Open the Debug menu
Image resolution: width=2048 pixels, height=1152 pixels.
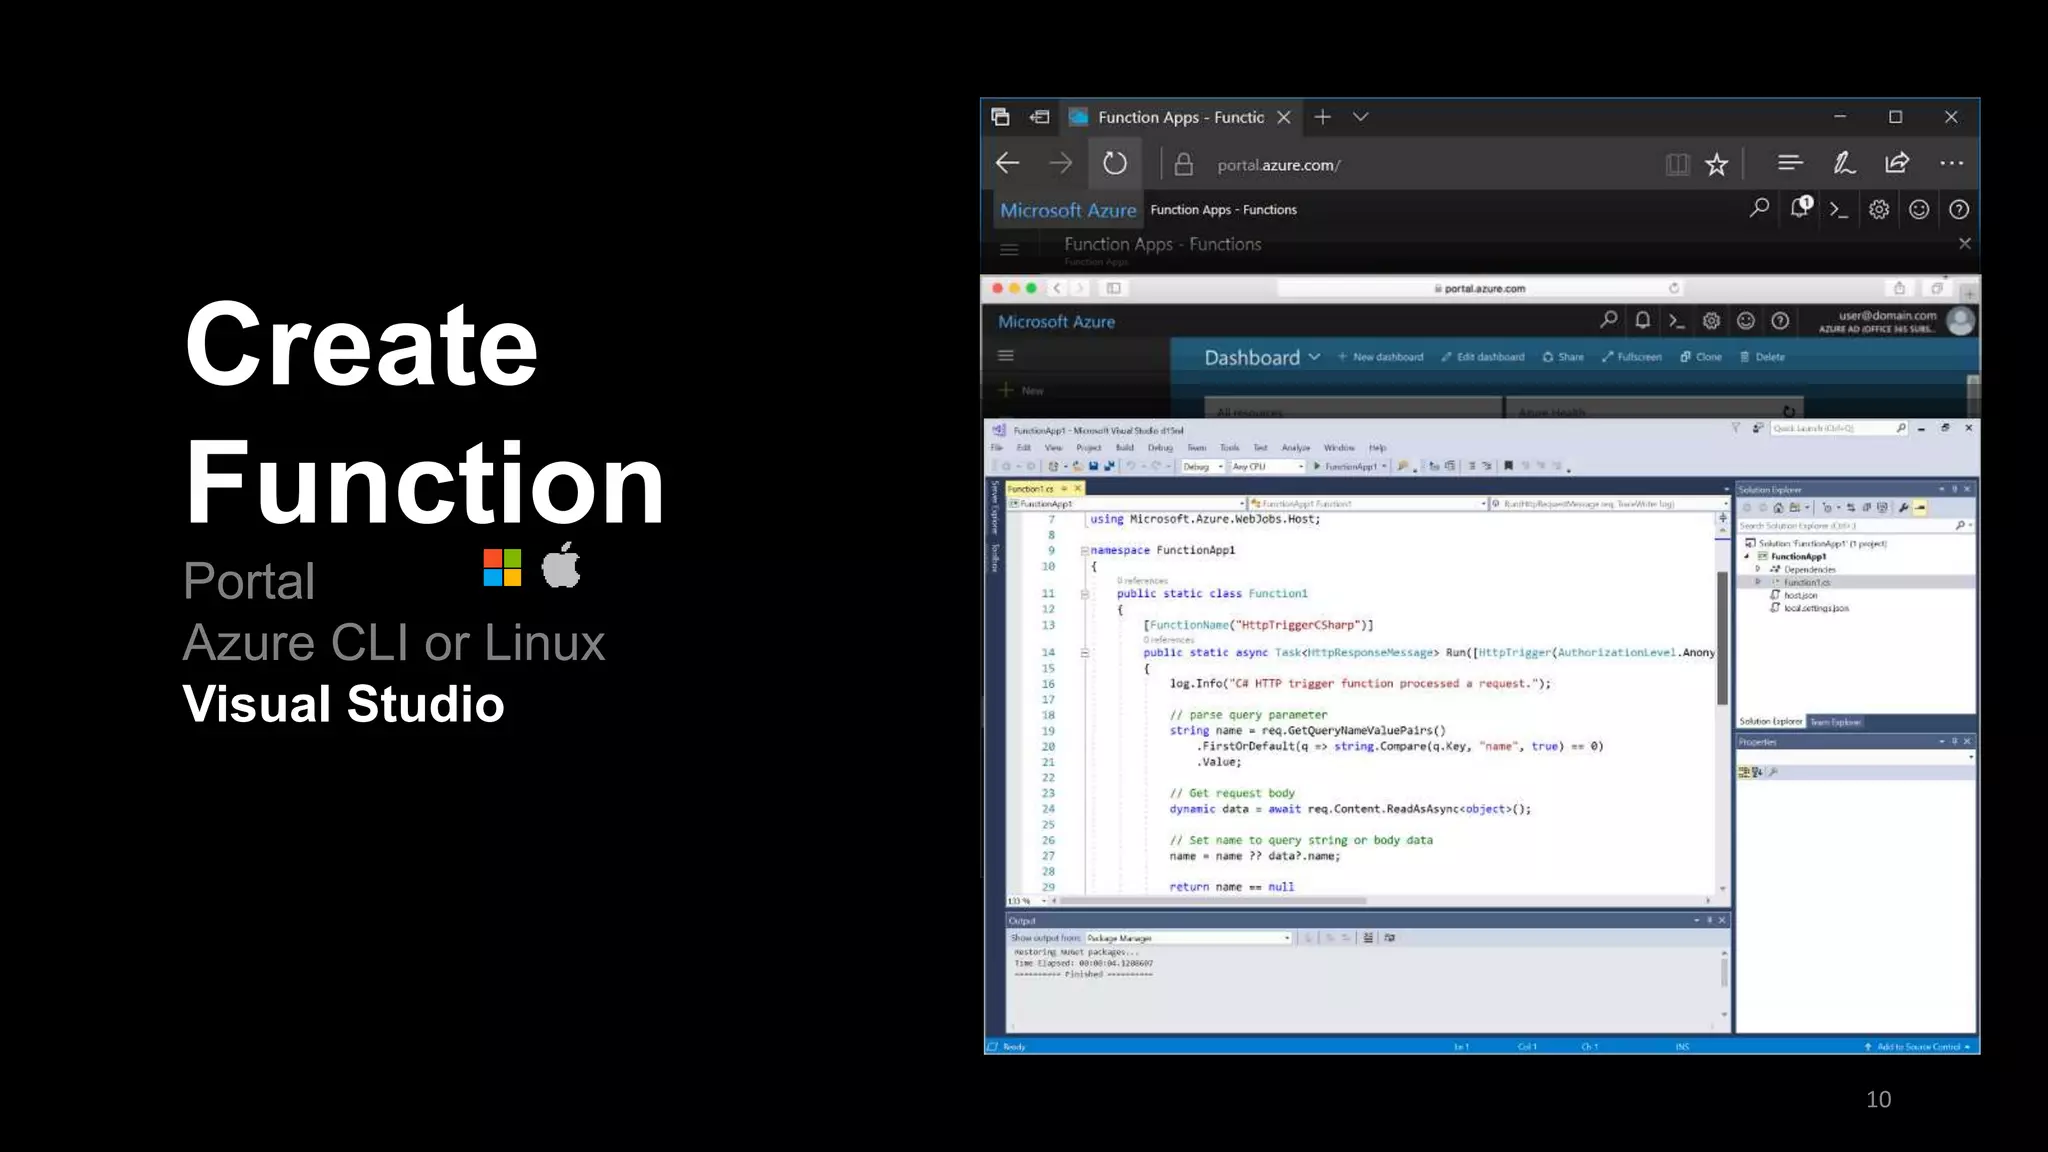pos(1160,448)
